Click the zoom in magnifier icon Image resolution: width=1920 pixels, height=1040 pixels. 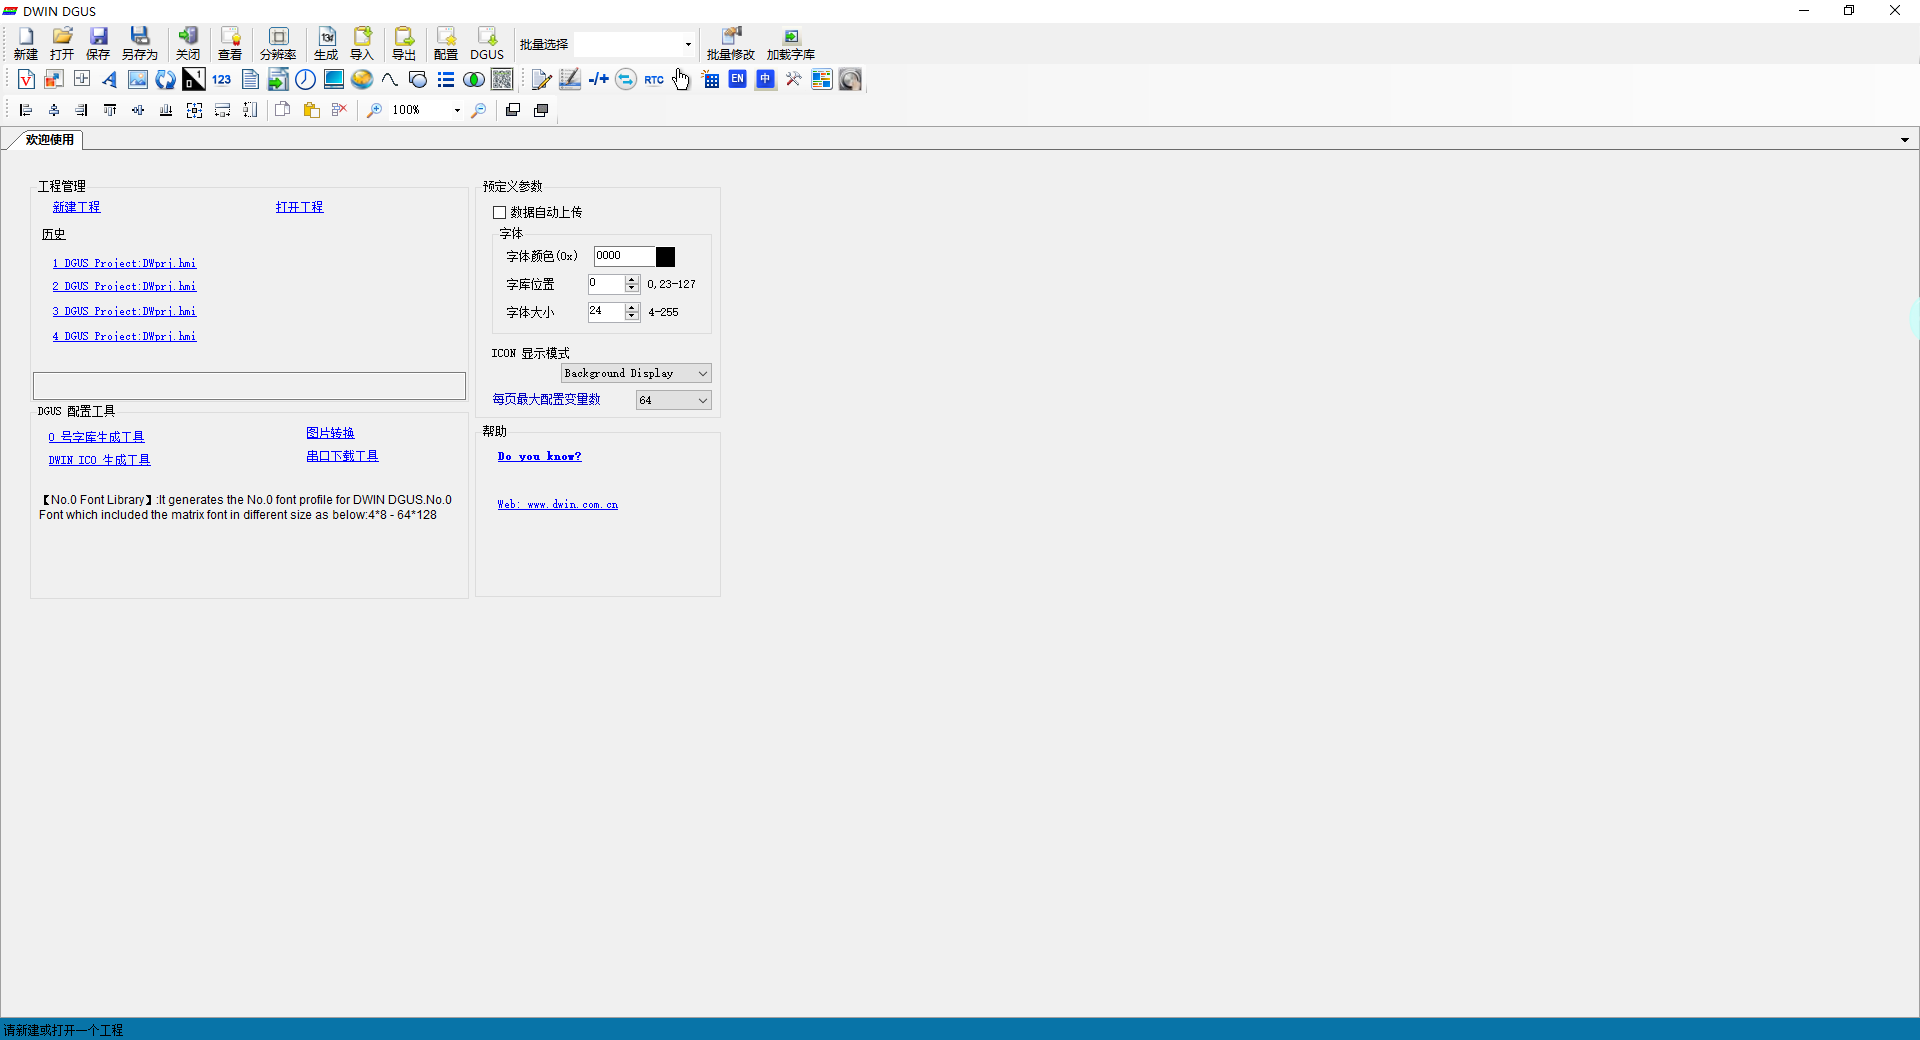point(374,110)
